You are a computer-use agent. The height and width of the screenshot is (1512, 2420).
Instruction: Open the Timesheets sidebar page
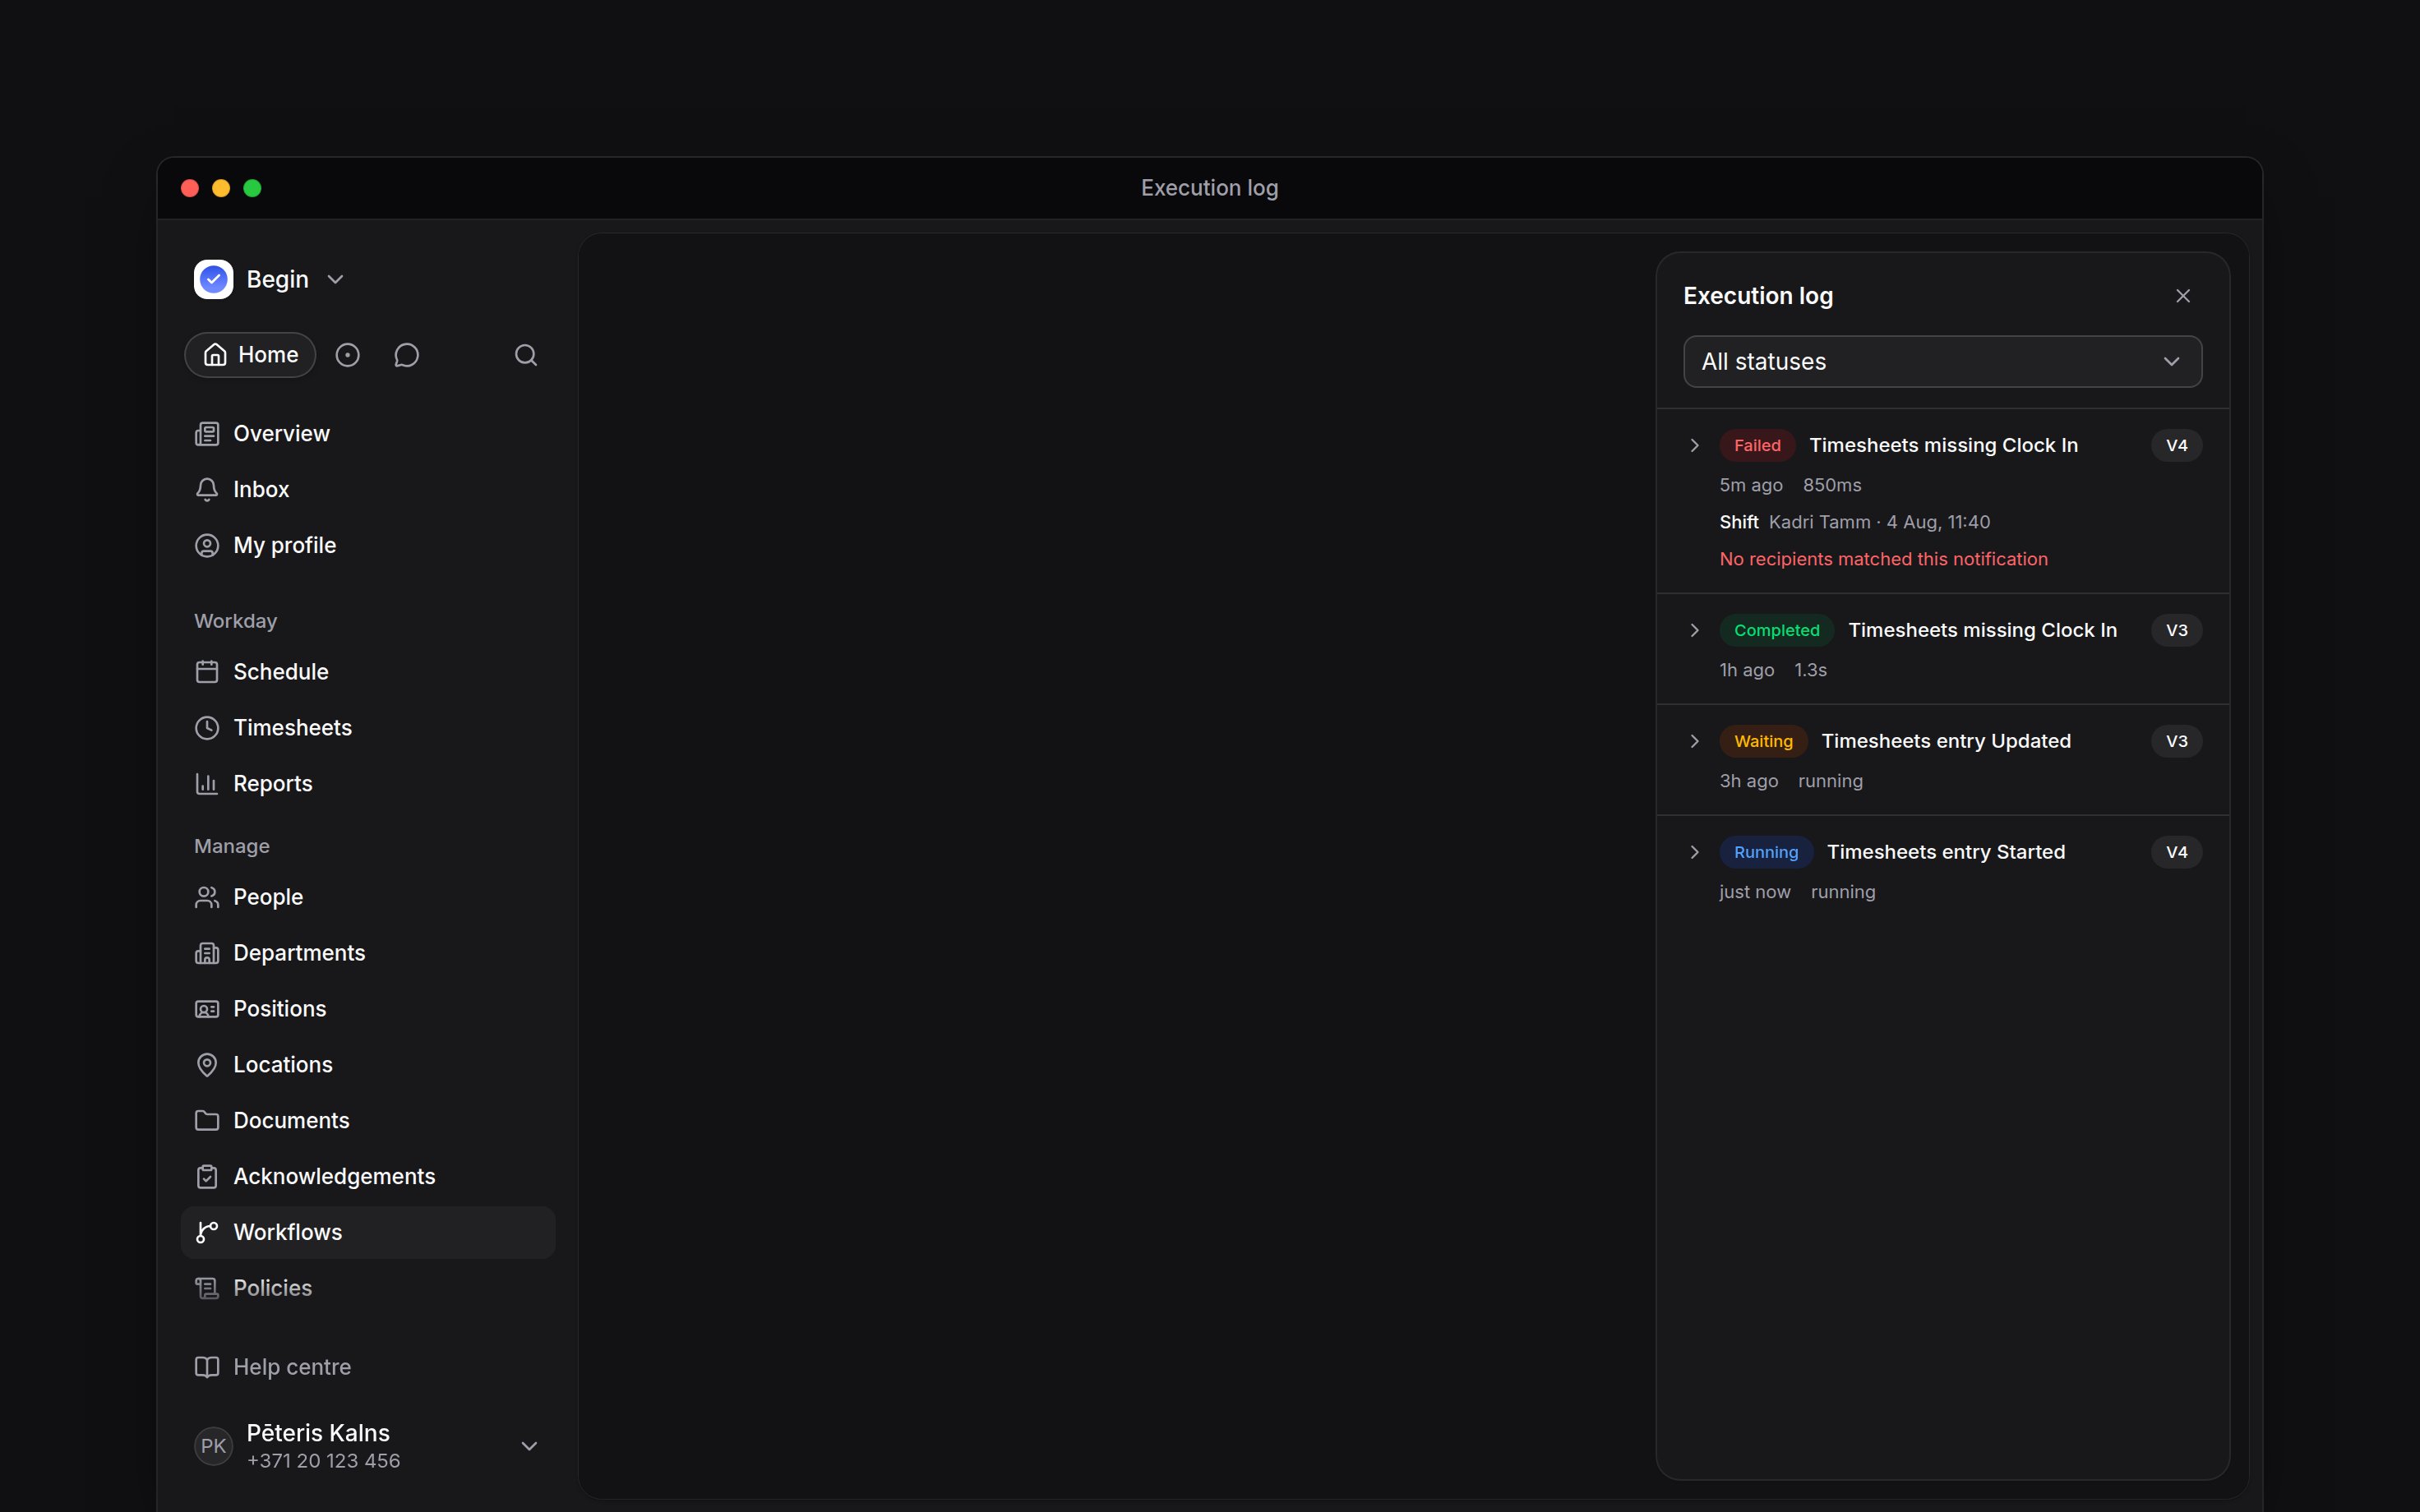pos(368,728)
